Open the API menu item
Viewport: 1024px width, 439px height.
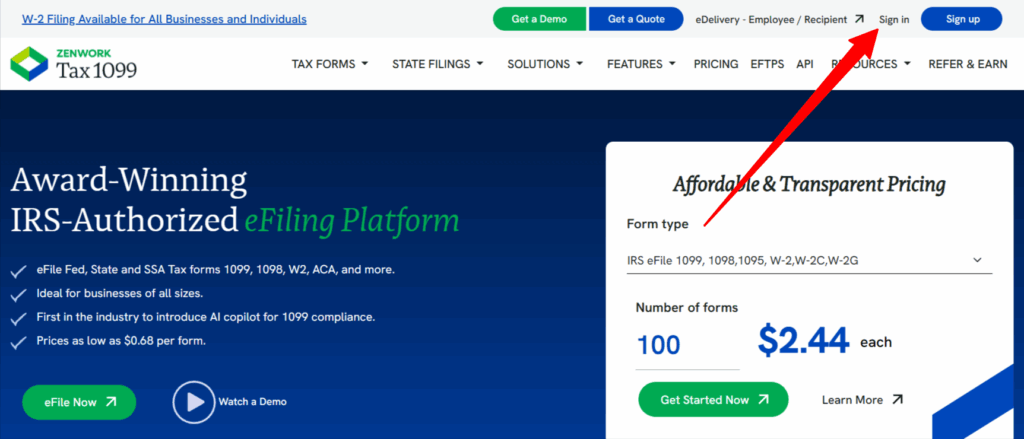(805, 64)
